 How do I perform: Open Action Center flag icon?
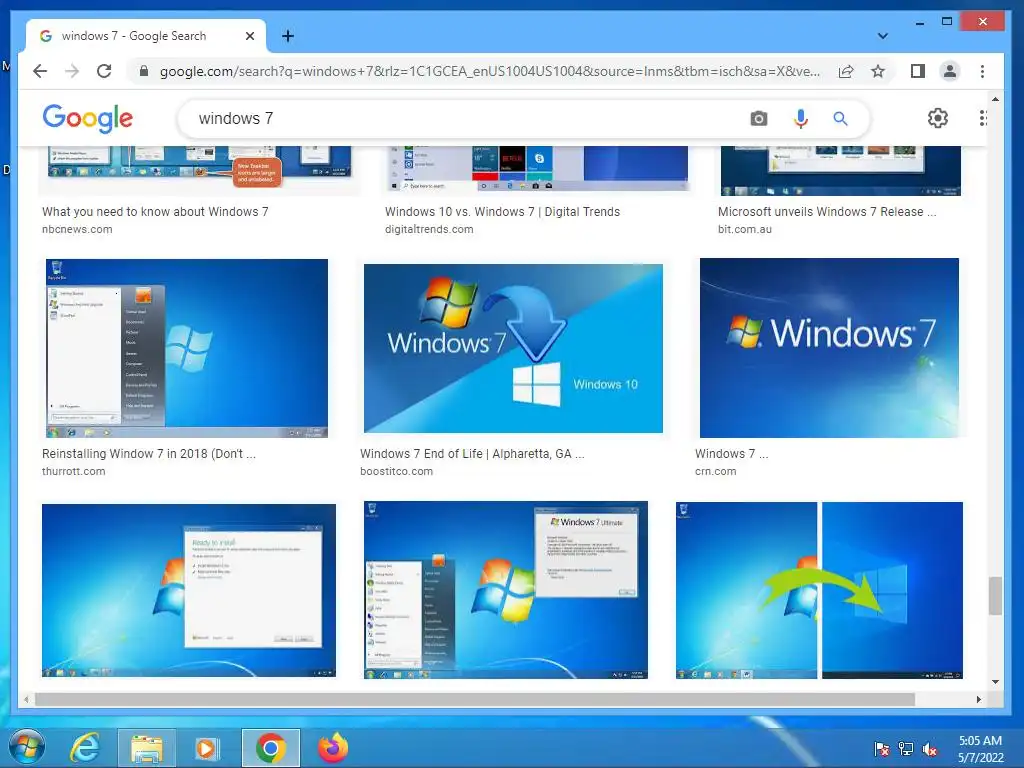coord(881,748)
